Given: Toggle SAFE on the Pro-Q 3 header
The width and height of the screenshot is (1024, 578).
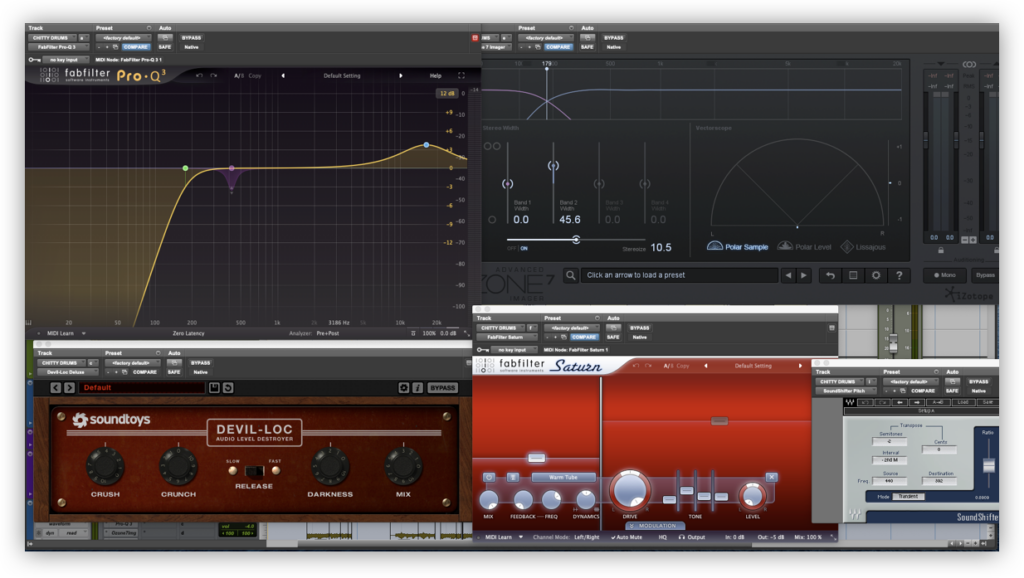Looking at the screenshot, I should tap(165, 47).
